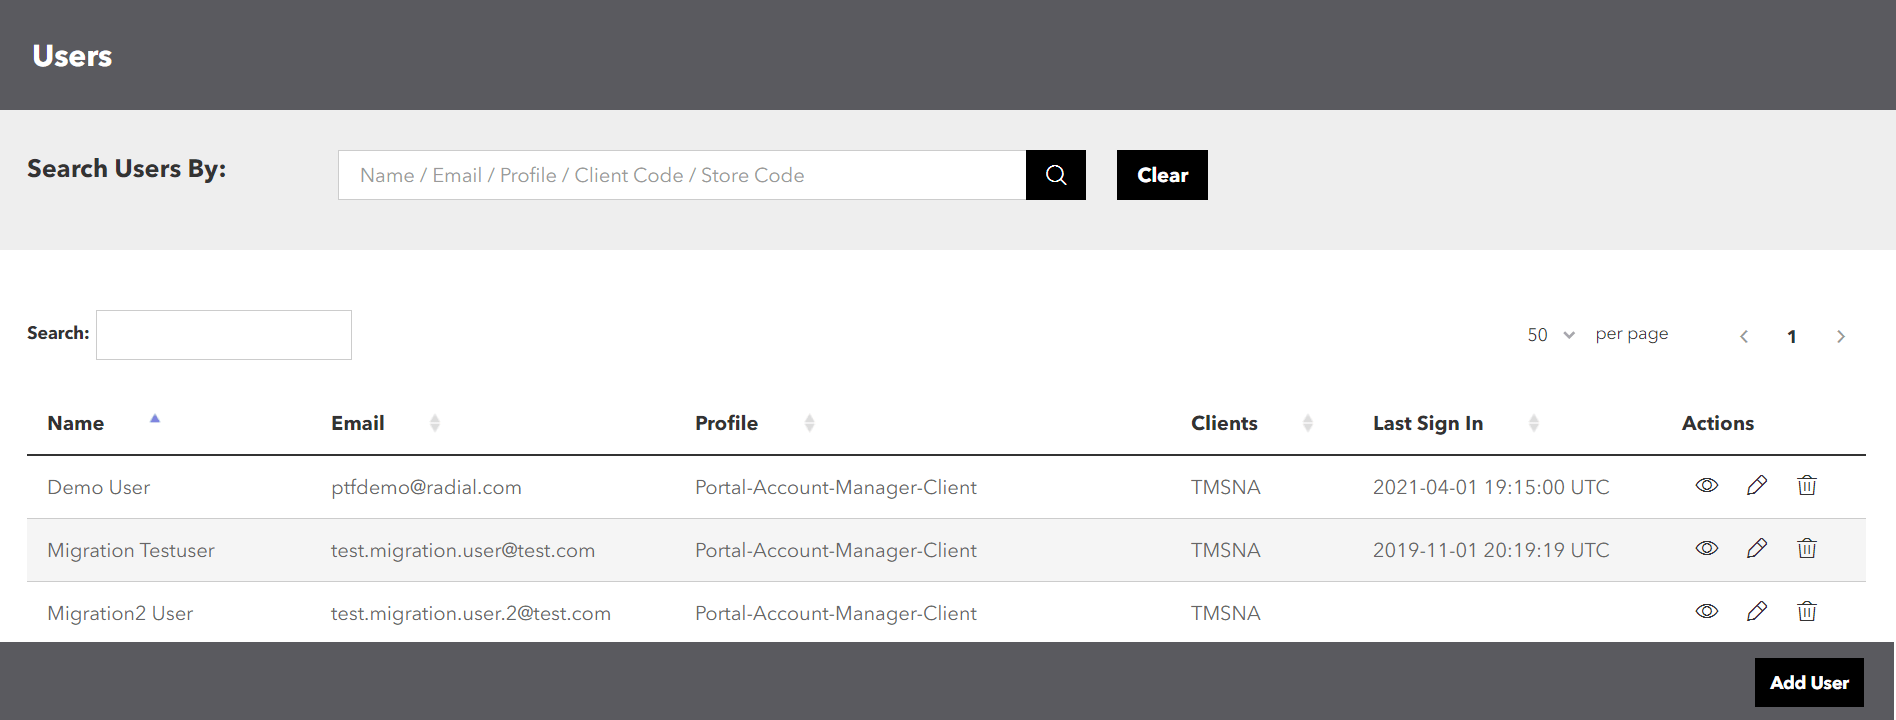Delete the Demo User via trash icon
The width and height of the screenshot is (1896, 720).
1806,486
